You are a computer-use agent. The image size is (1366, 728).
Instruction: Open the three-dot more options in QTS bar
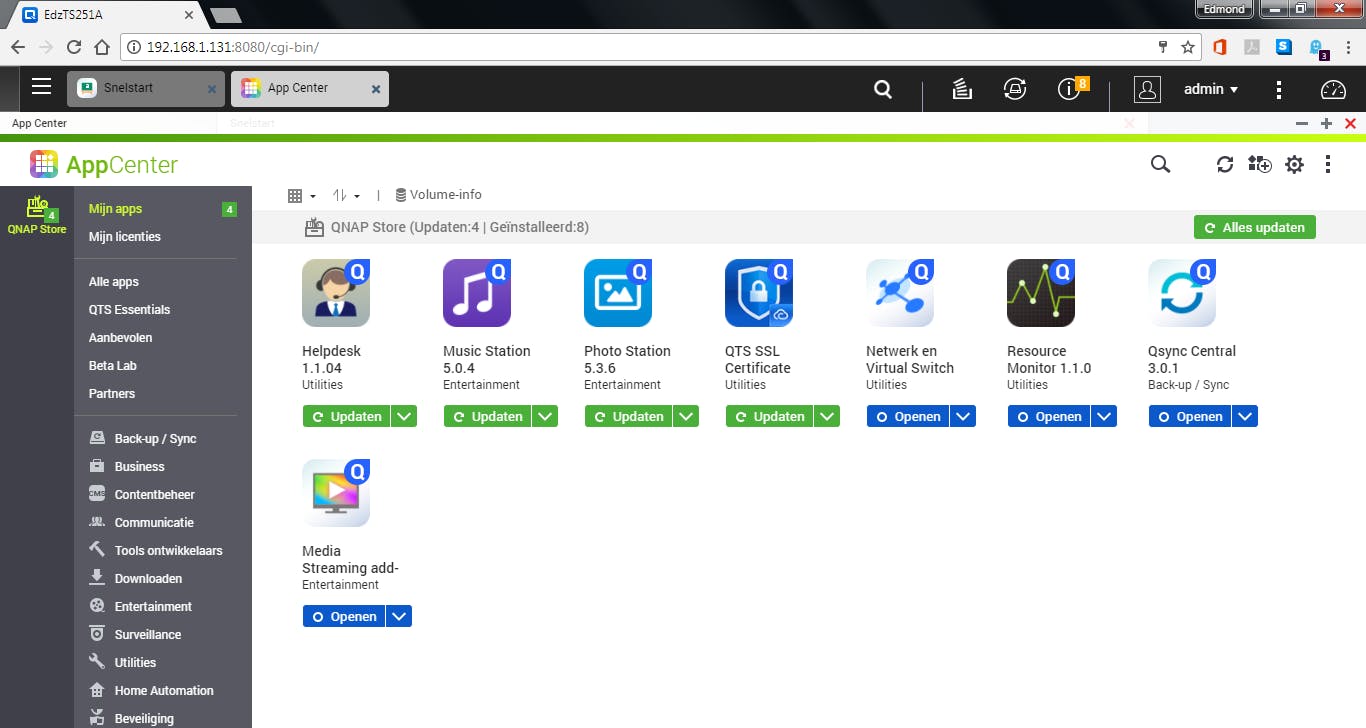pos(1279,89)
